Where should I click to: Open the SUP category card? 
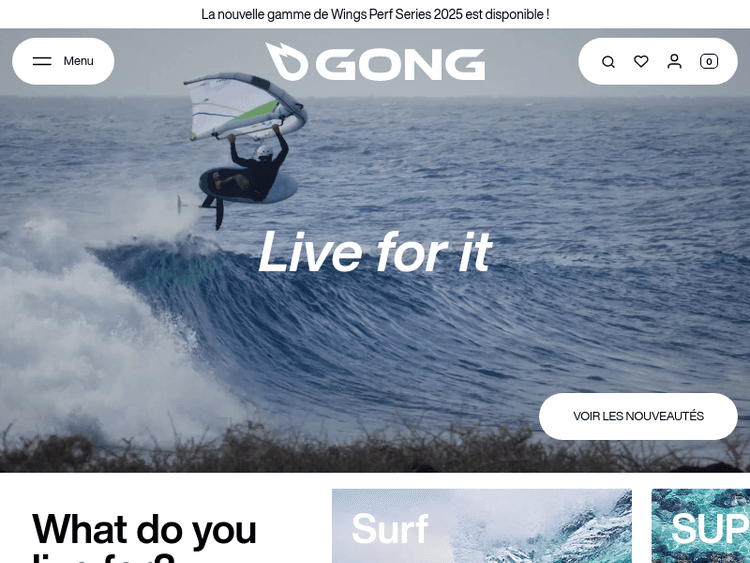point(701,526)
